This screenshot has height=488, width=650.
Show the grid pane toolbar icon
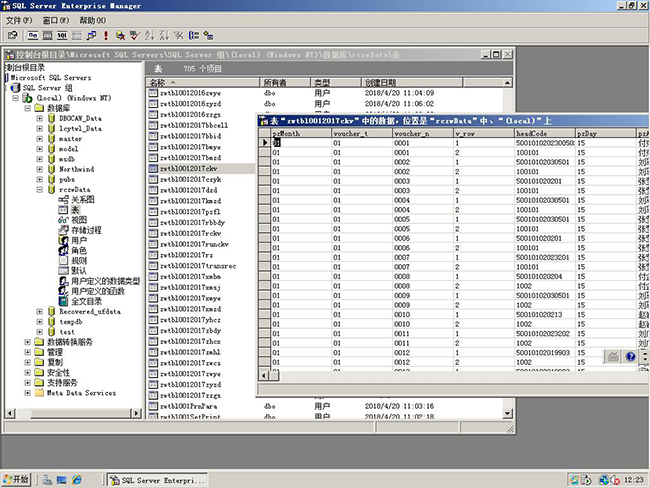point(48,36)
